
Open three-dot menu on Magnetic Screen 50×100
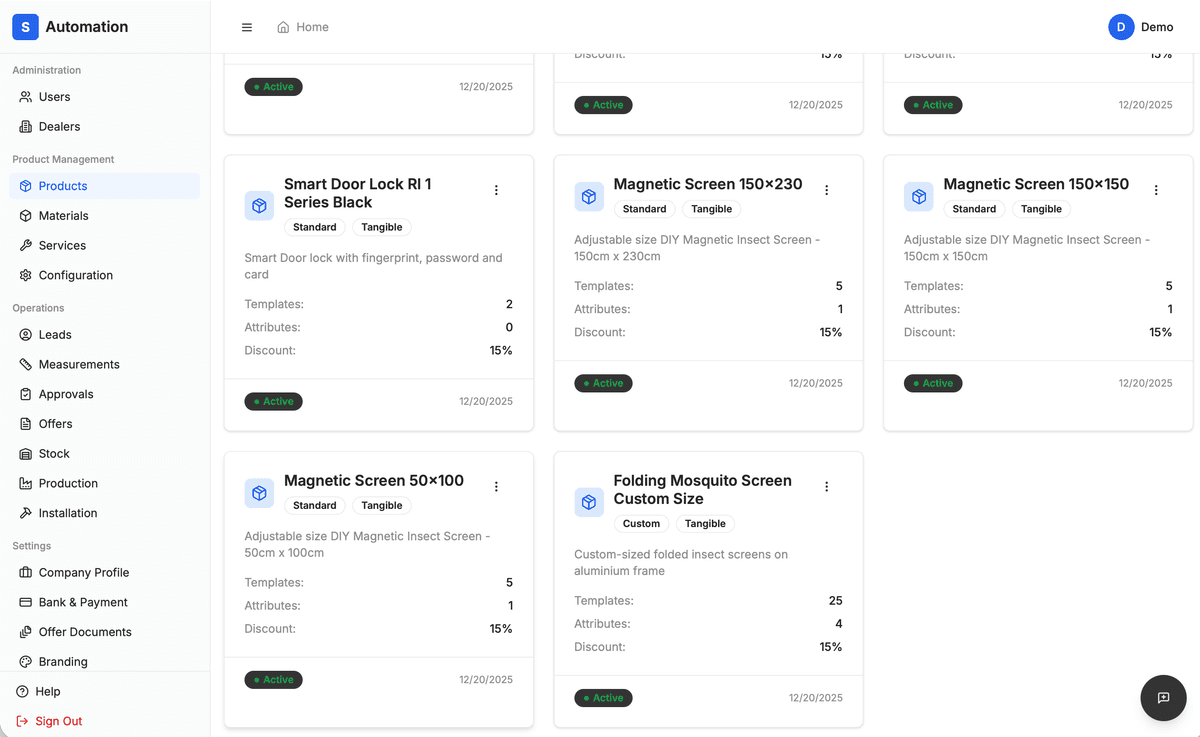coord(496,487)
